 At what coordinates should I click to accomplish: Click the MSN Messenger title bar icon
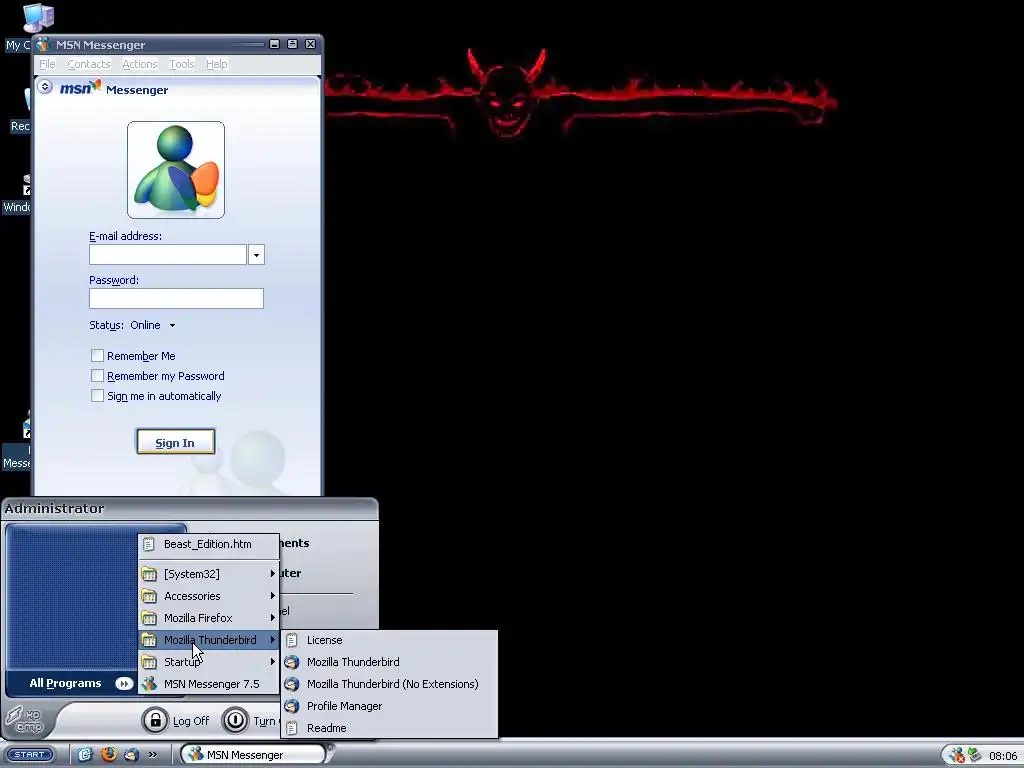[x=43, y=44]
